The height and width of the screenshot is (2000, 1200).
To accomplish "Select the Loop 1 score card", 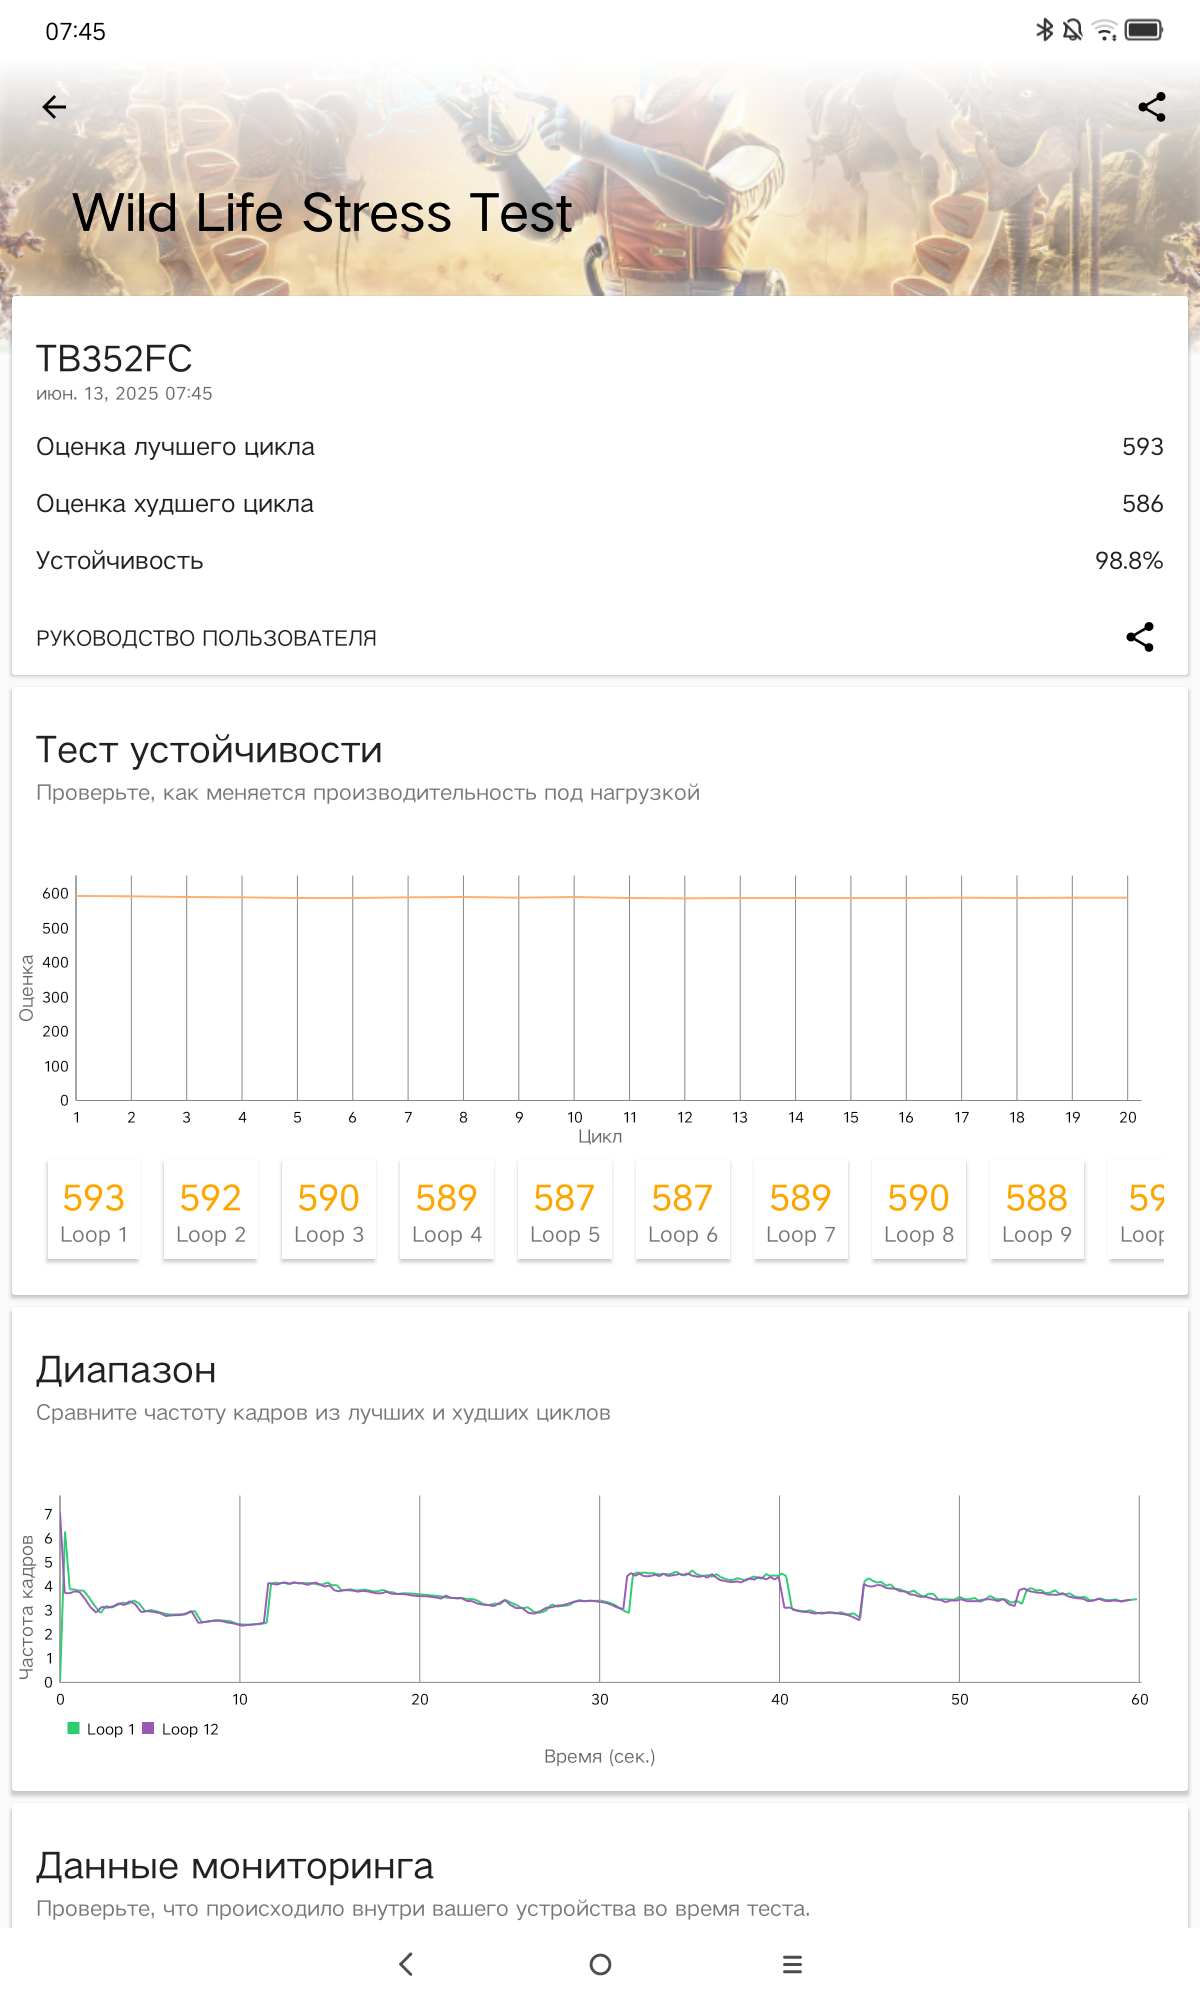I will [x=94, y=1210].
